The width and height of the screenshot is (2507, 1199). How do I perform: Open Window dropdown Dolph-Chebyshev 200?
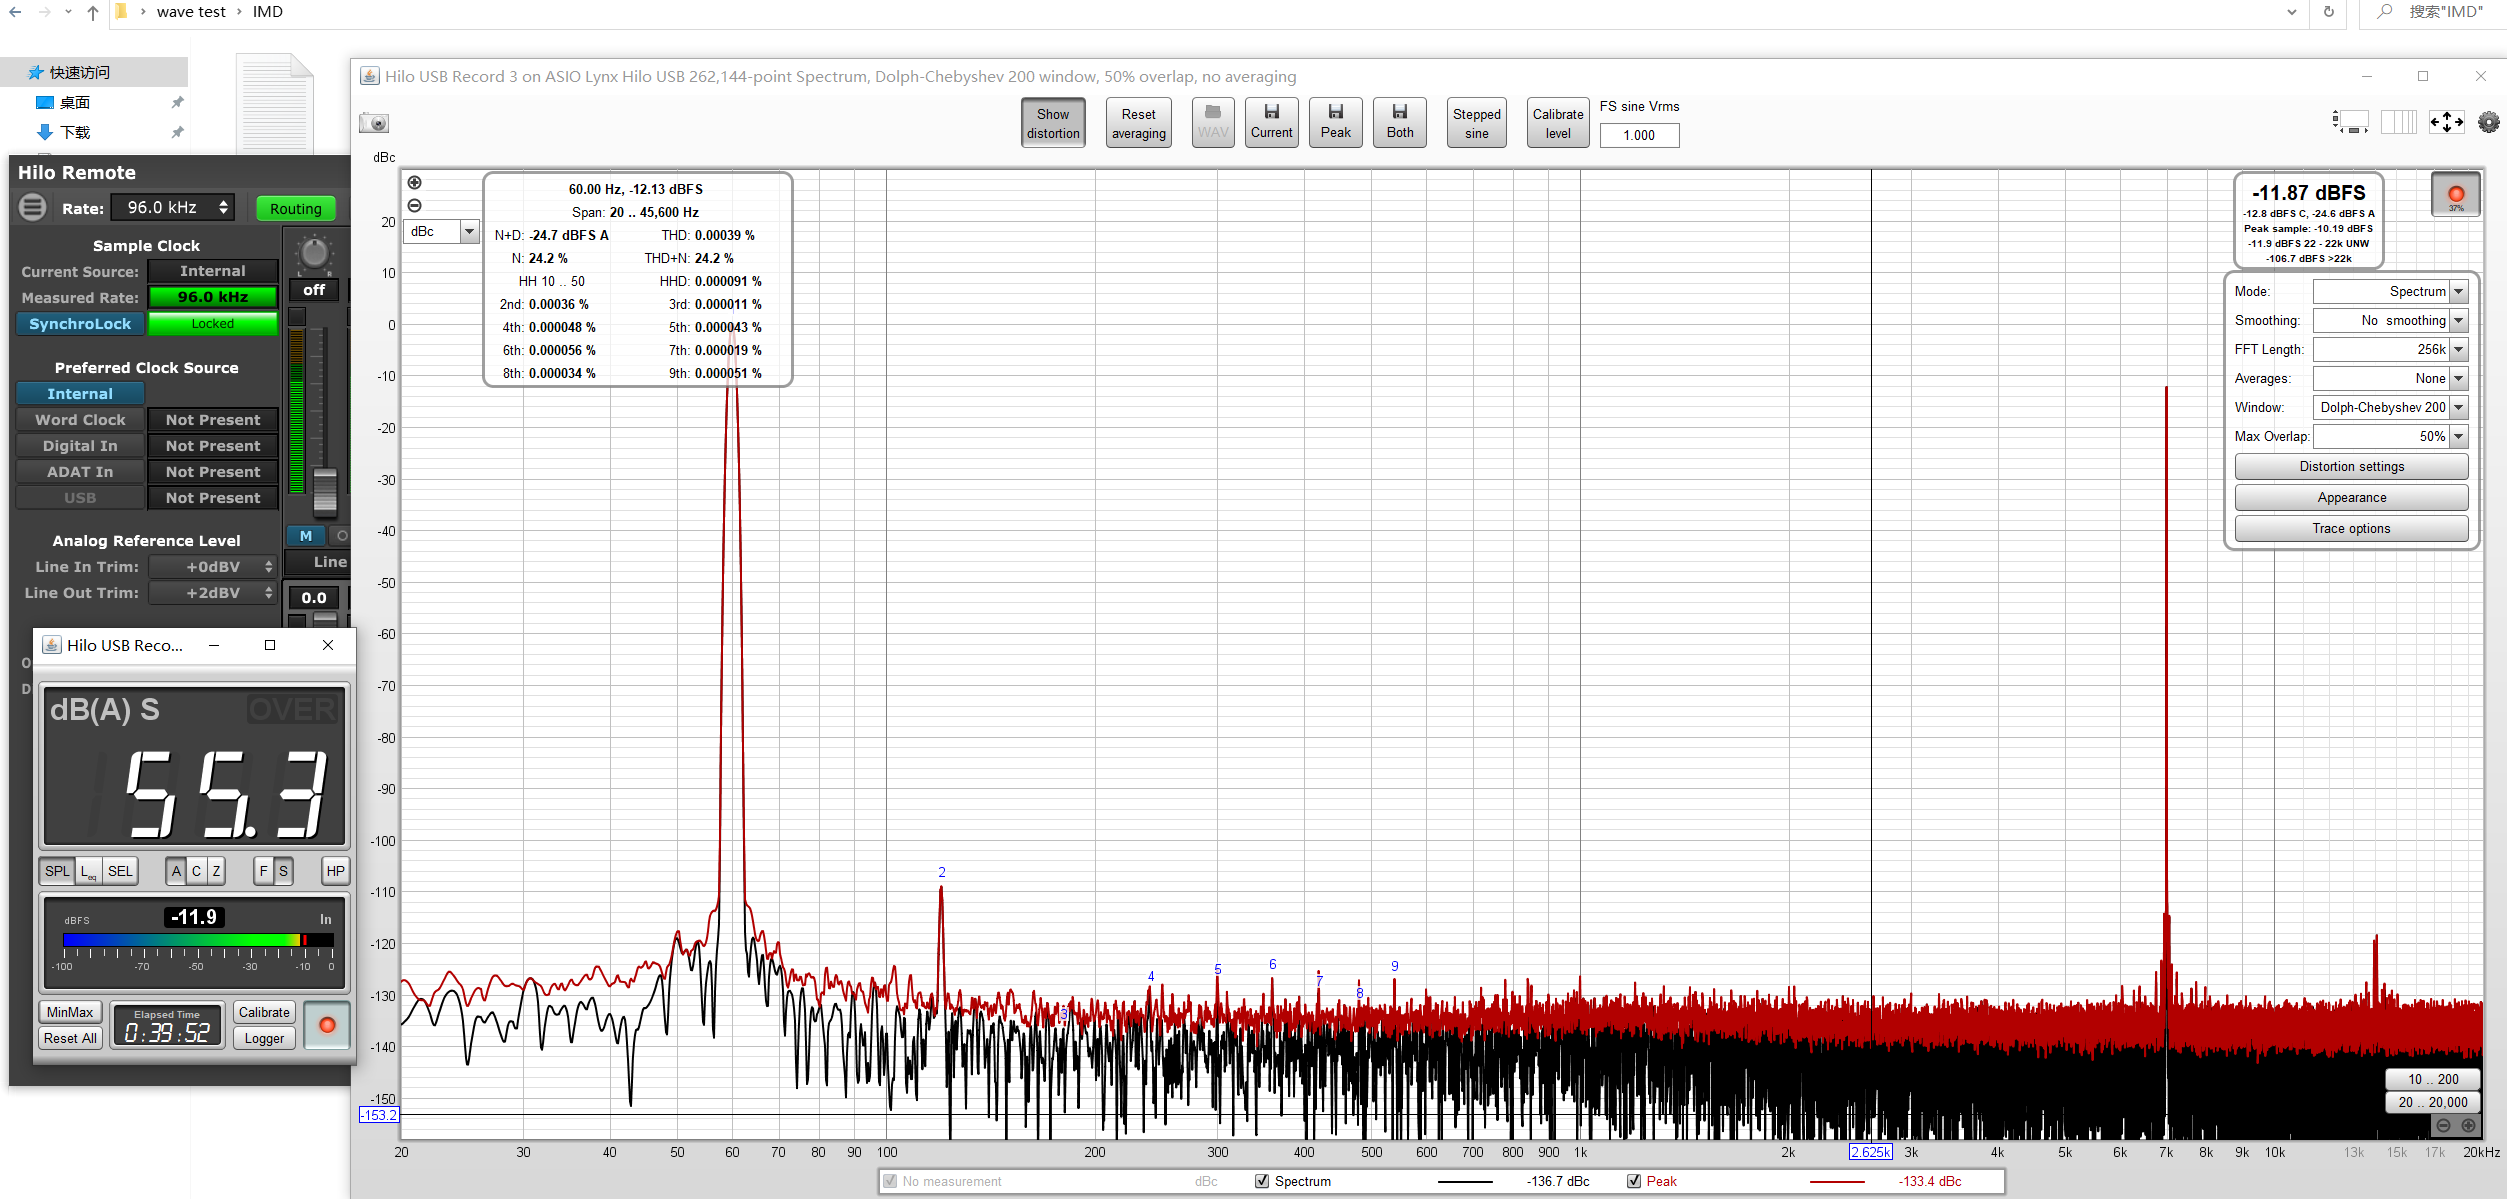point(2390,407)
